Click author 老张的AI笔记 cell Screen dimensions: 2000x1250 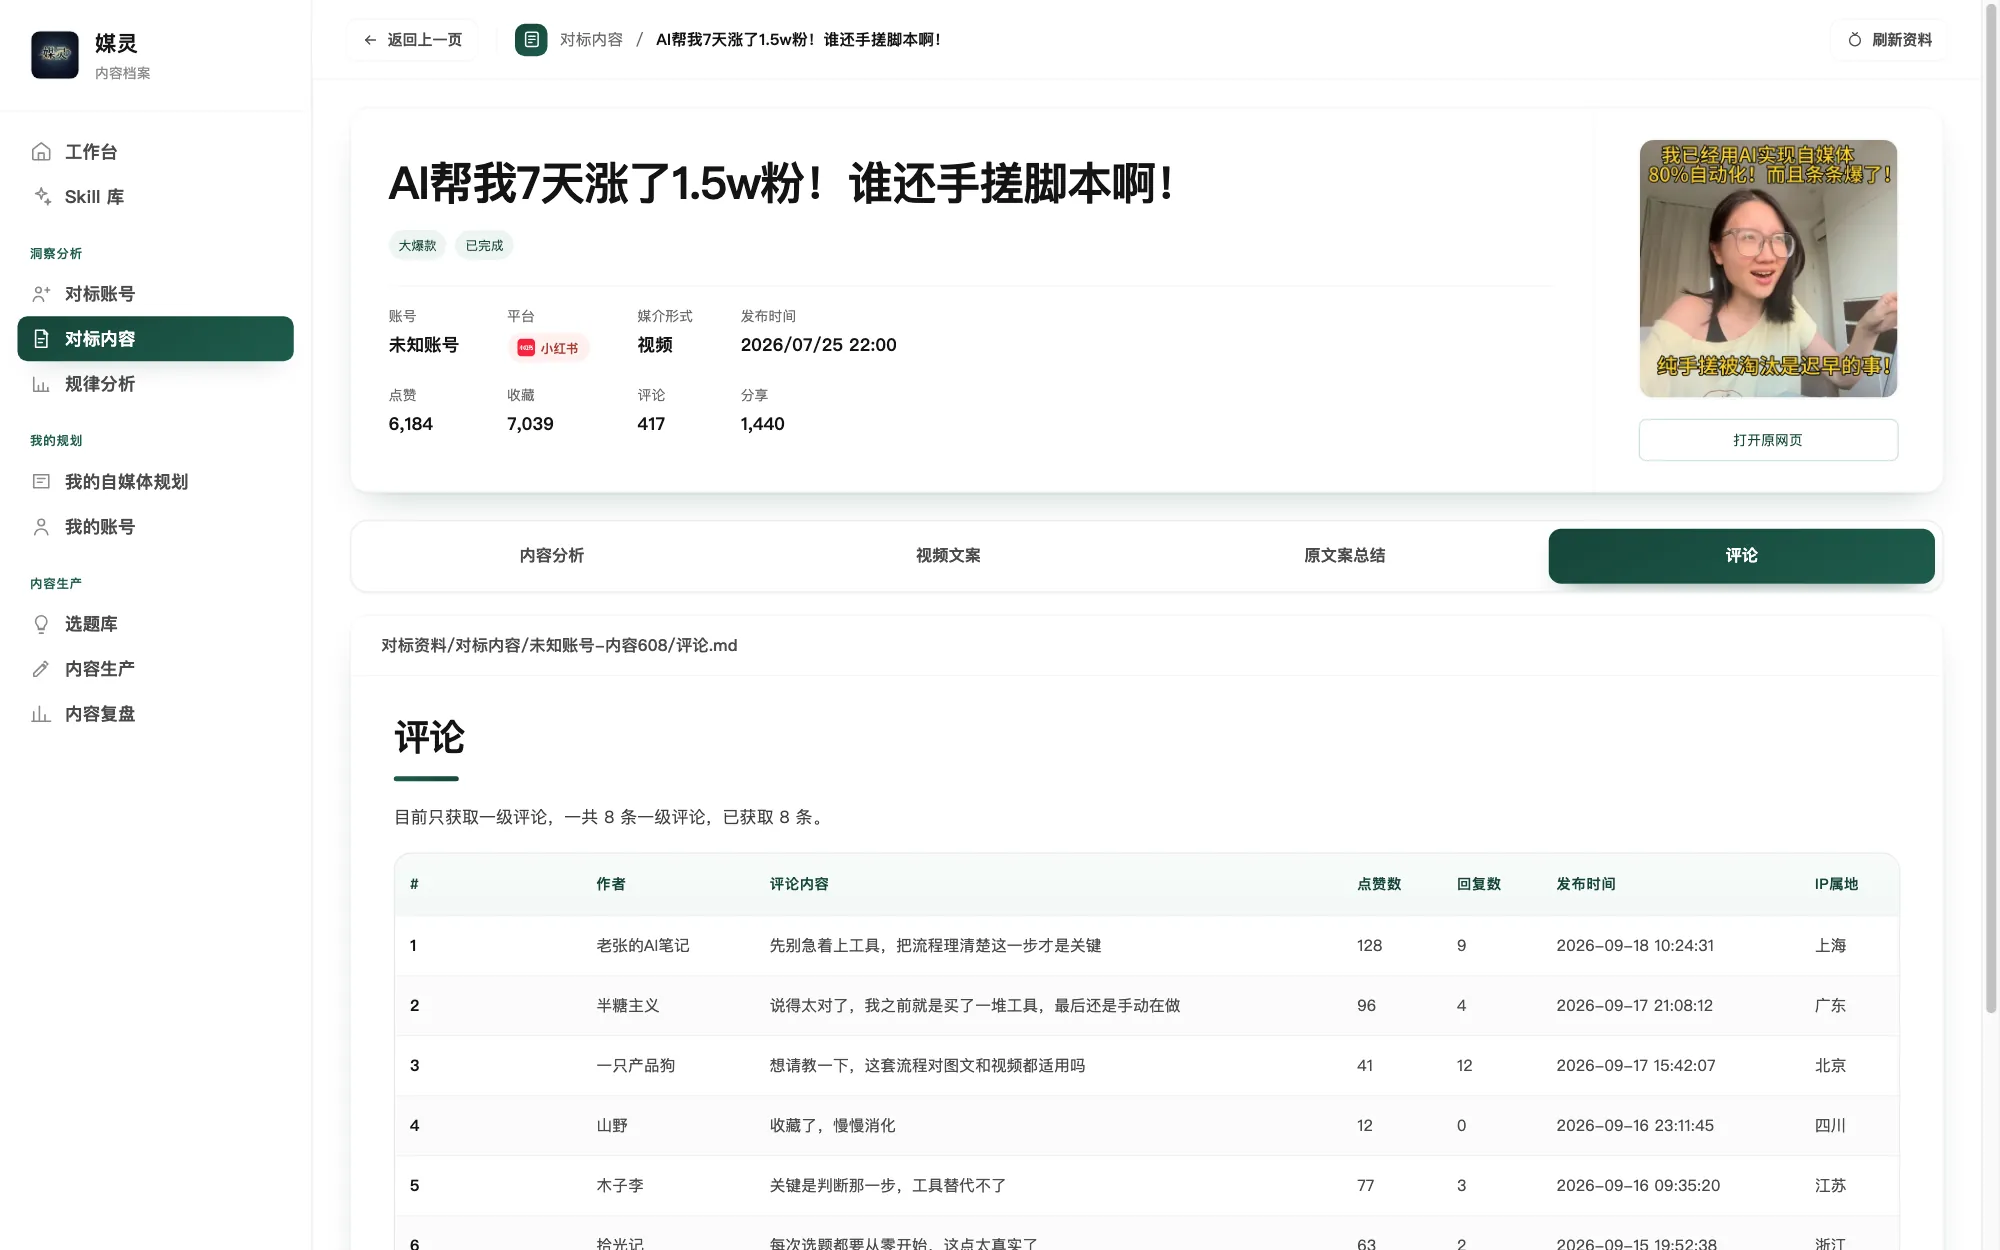(x=643, y=946)
